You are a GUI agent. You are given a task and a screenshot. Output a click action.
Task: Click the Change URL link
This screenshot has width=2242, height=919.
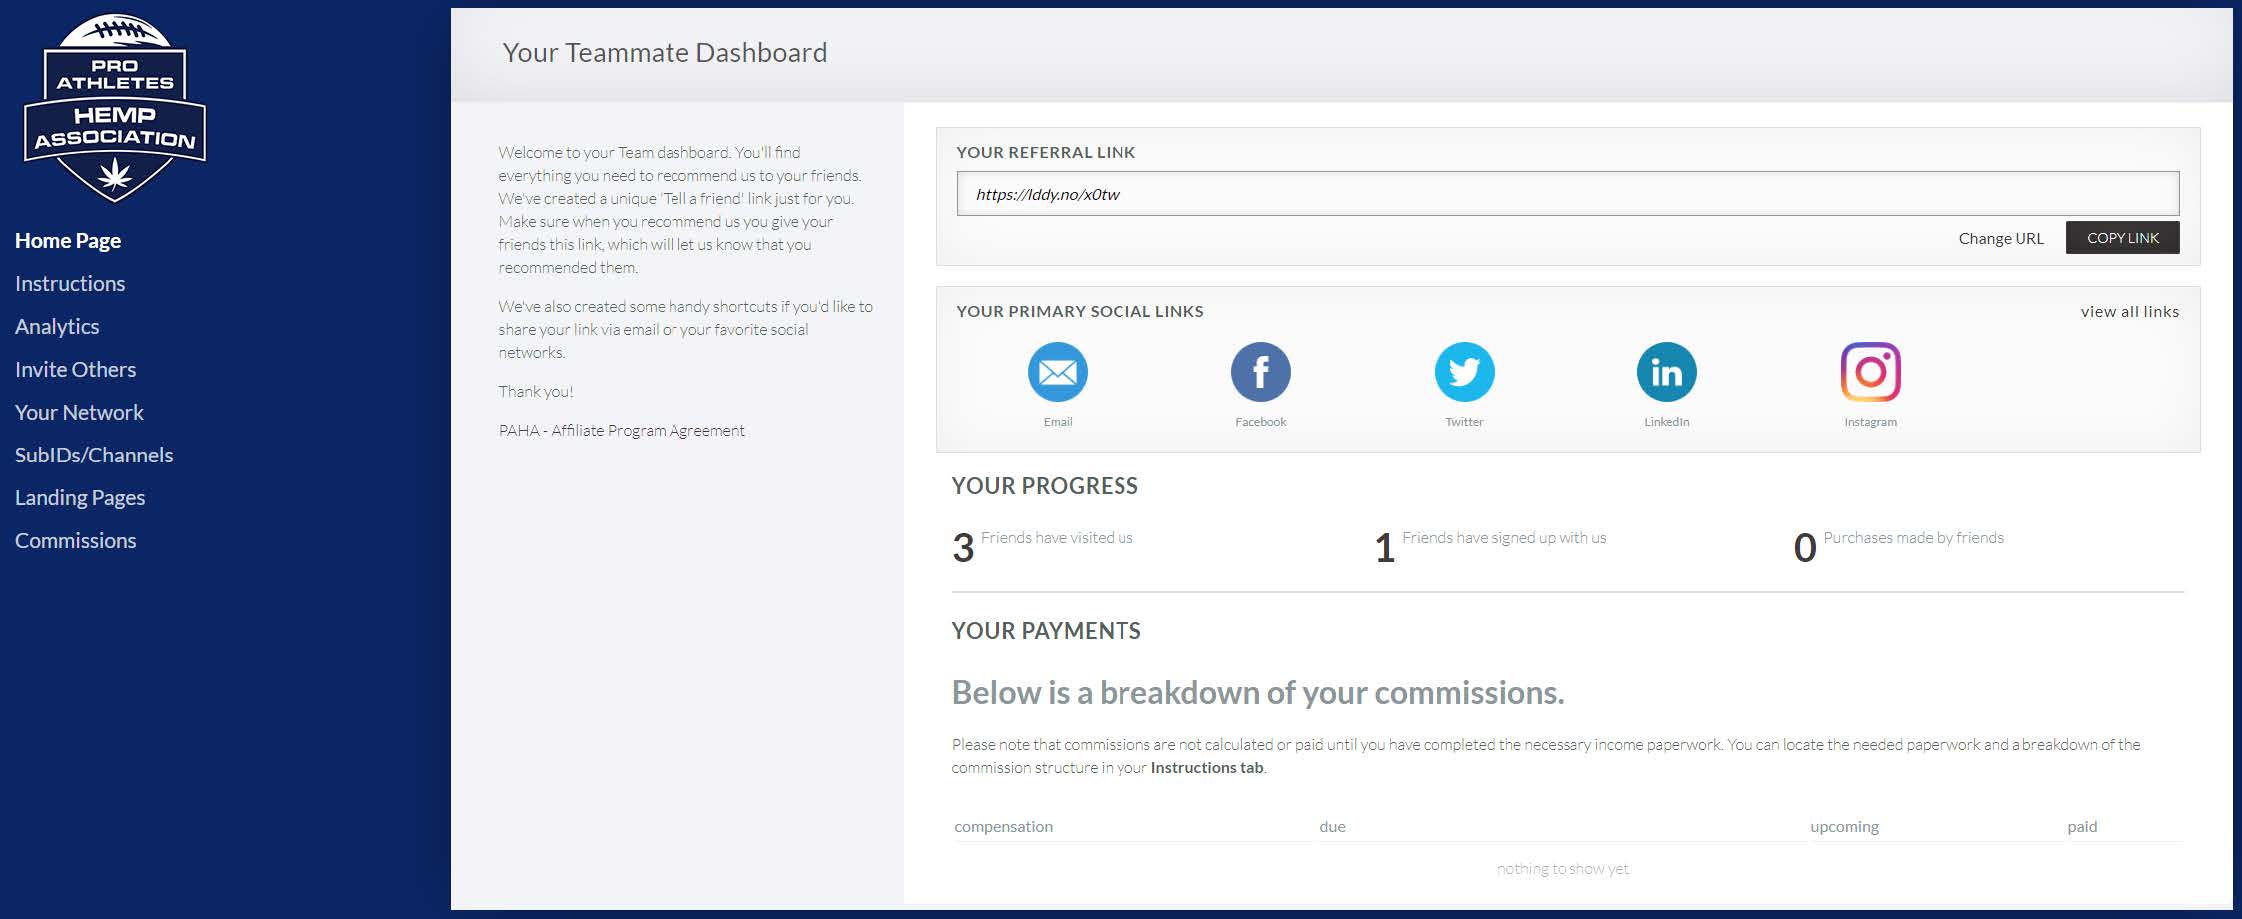click(2000, 238)
